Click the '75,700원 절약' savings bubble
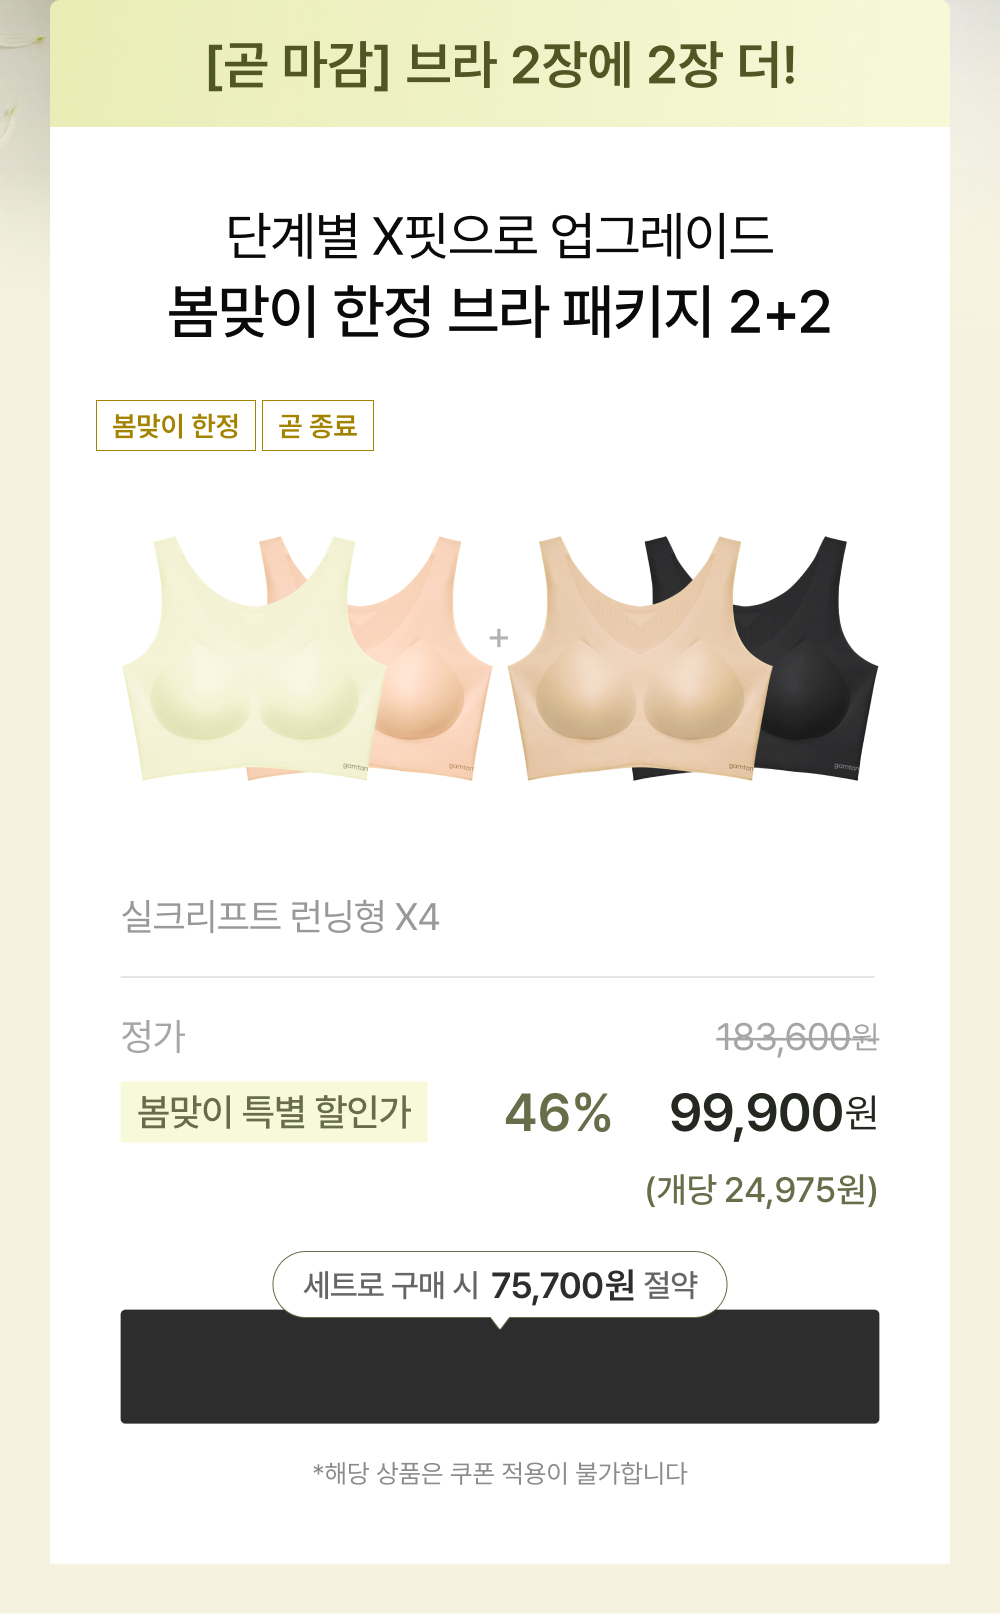The height and width of the screenshot is (1614, 1000). (x=500, y=1285)
